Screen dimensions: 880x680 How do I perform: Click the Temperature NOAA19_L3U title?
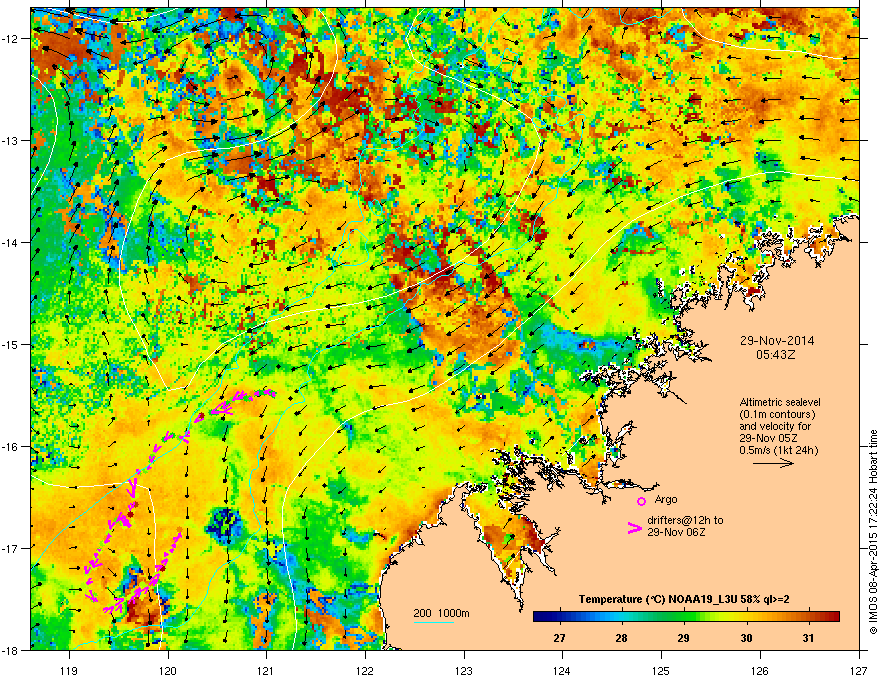click(684, 600)
